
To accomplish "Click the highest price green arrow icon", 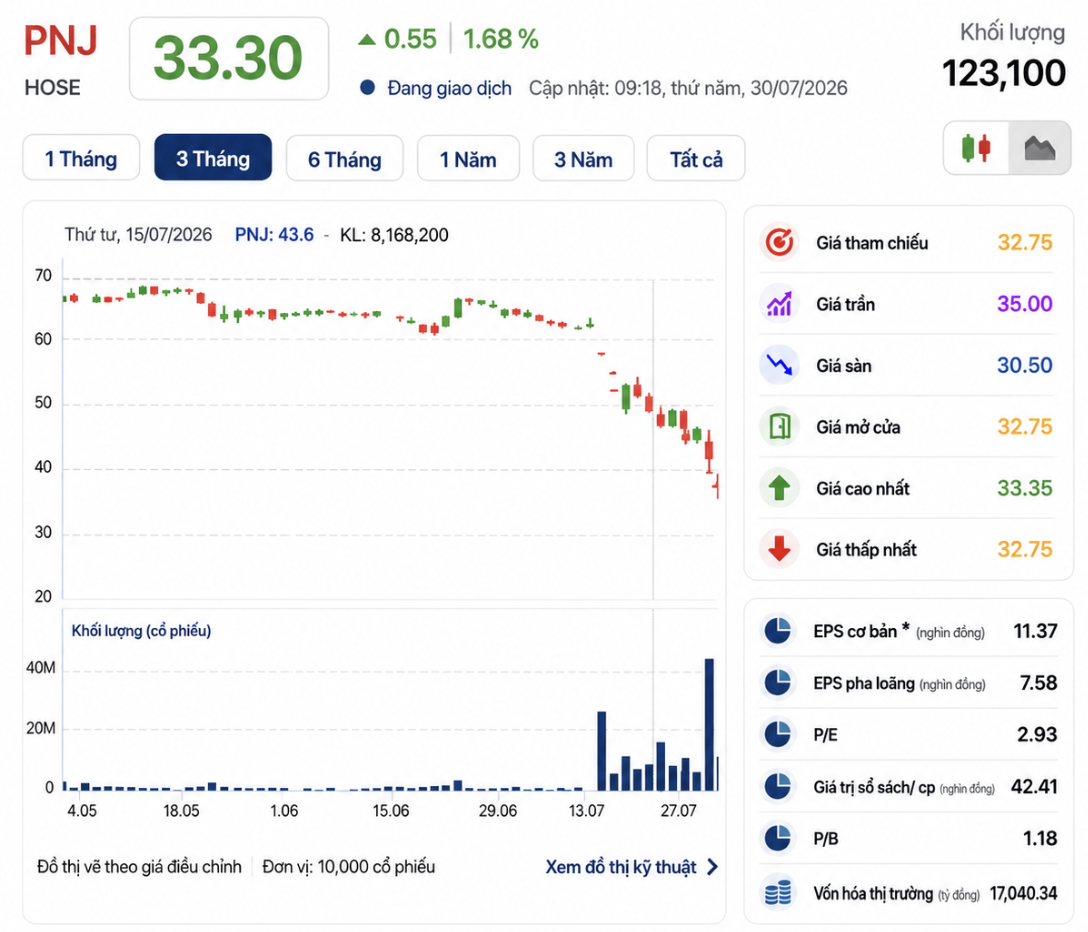I will pyautogui.click(x=779, y=488).
